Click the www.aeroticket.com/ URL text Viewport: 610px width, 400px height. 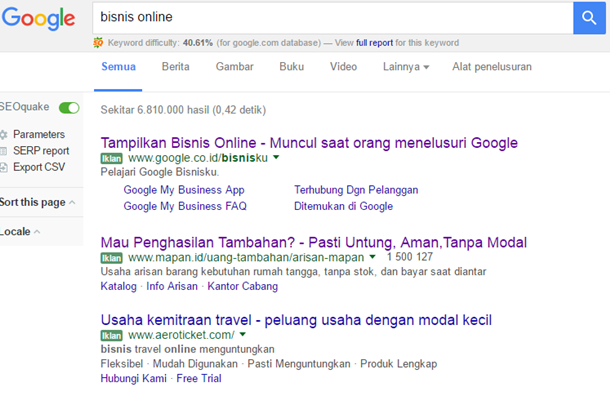coord(182,335)
